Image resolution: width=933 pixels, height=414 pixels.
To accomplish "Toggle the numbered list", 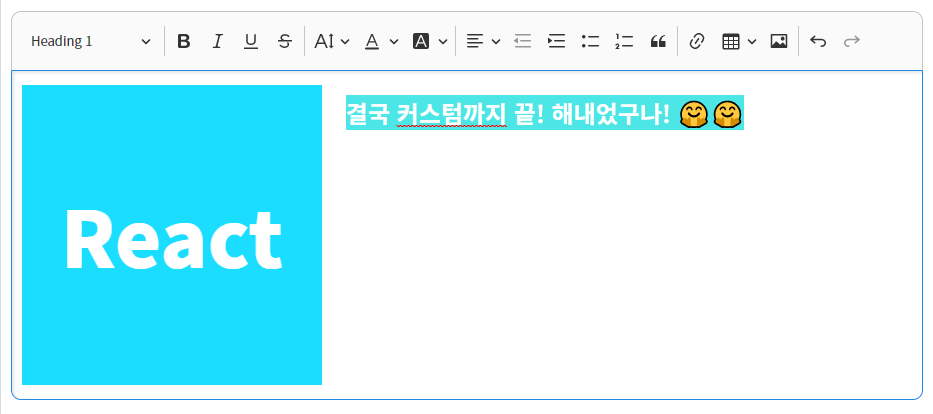I will pos(624,41).
